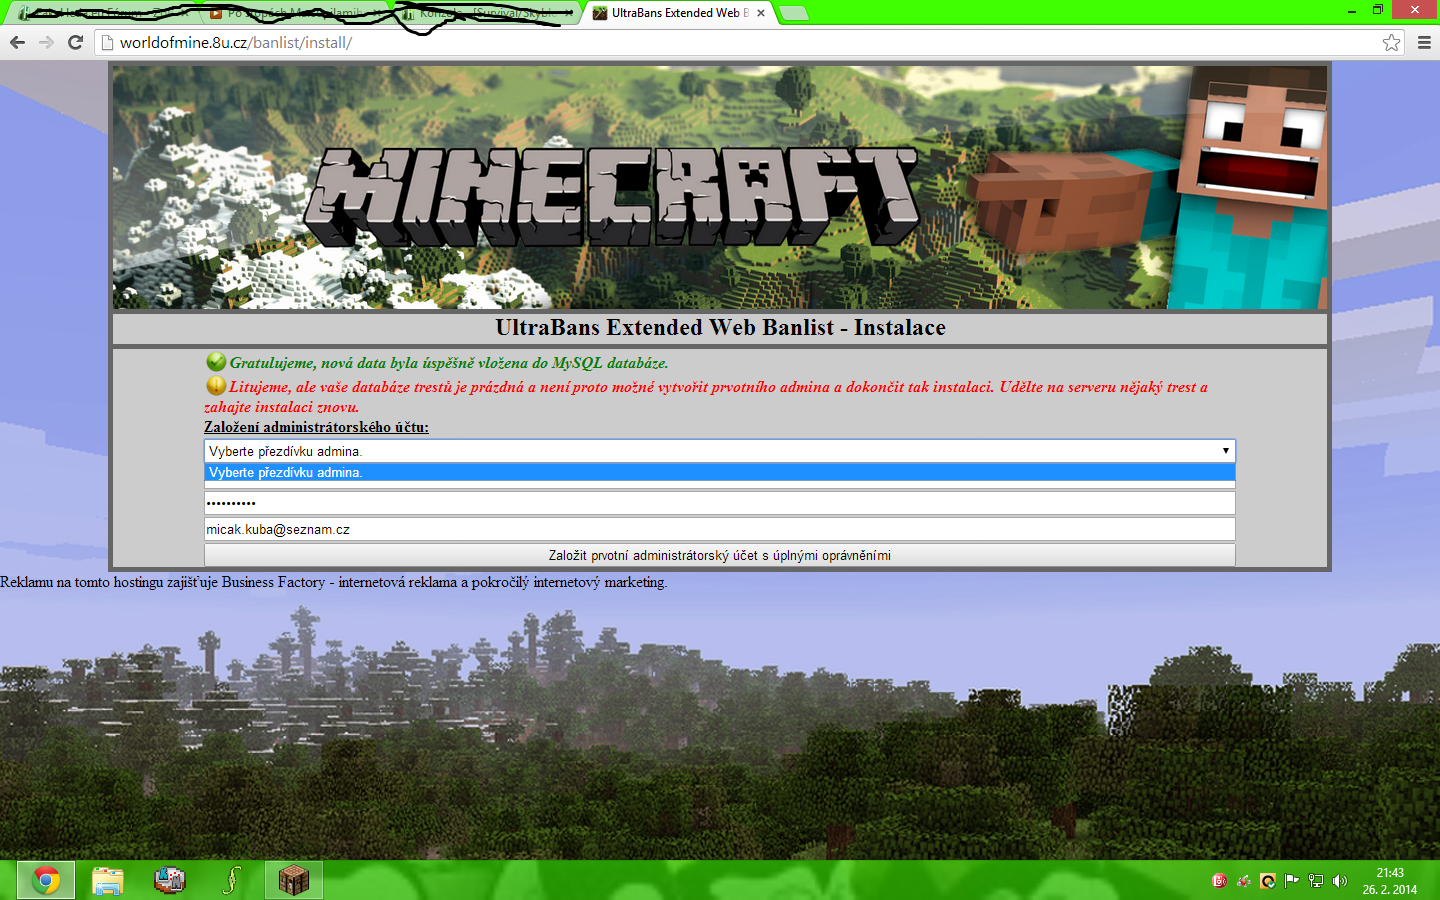
Task: Click the red tray icon near clock
Action: (x=1219, y=881)
